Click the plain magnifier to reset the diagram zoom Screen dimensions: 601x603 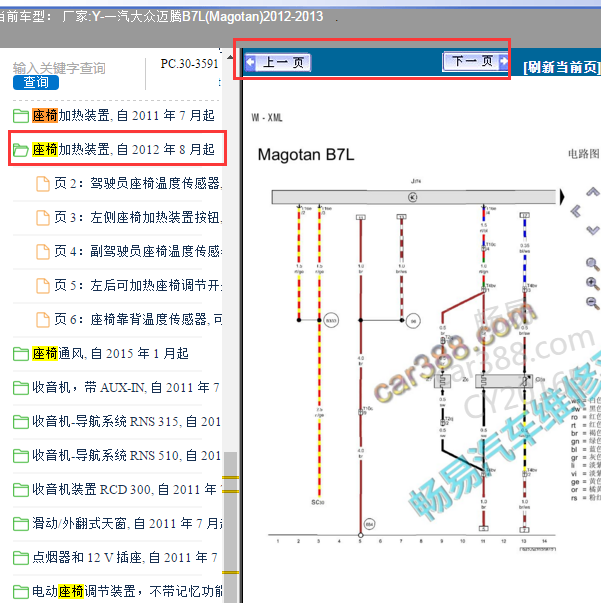[x=592, y=264]
